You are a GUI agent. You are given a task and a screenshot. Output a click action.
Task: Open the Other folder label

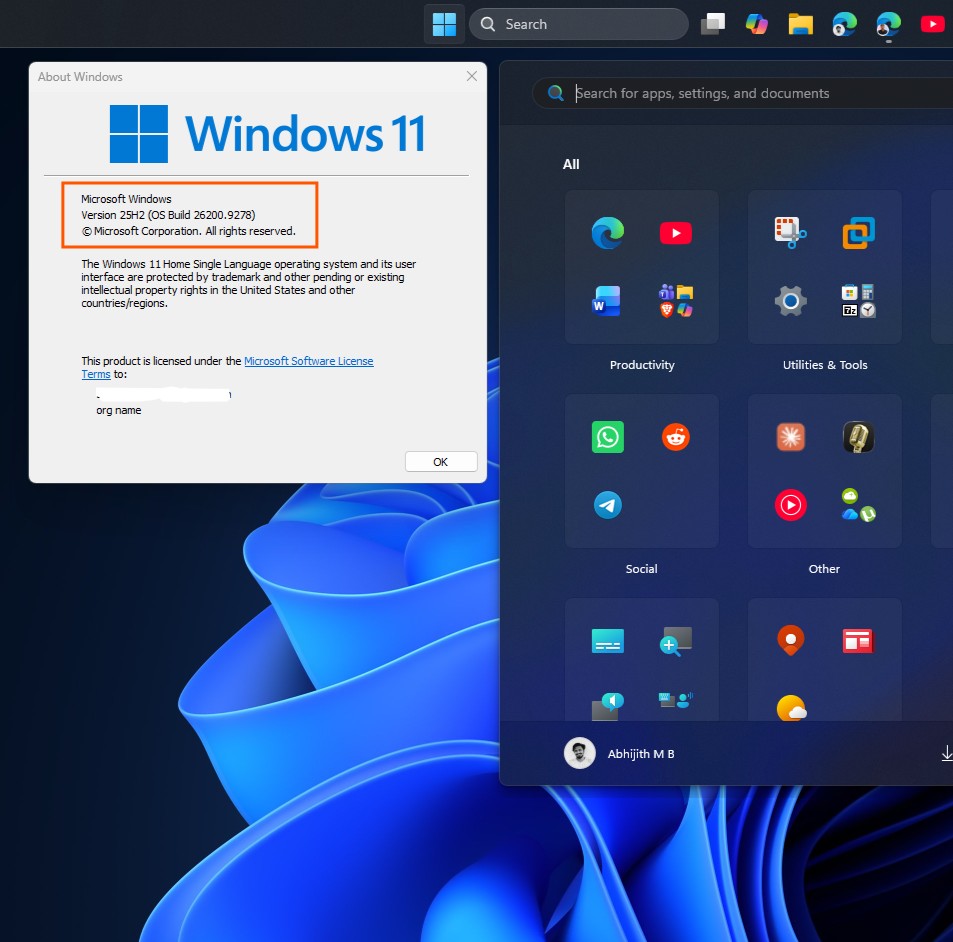(x=824, y=569)
